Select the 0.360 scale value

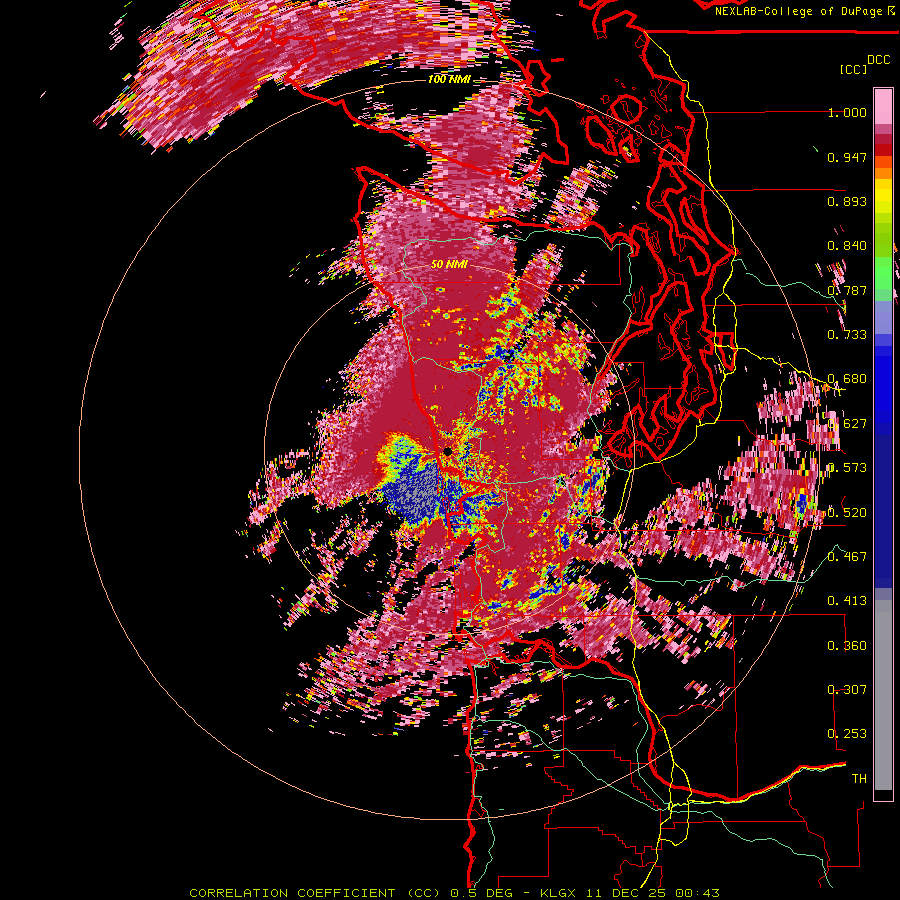(x=847, y=646)
